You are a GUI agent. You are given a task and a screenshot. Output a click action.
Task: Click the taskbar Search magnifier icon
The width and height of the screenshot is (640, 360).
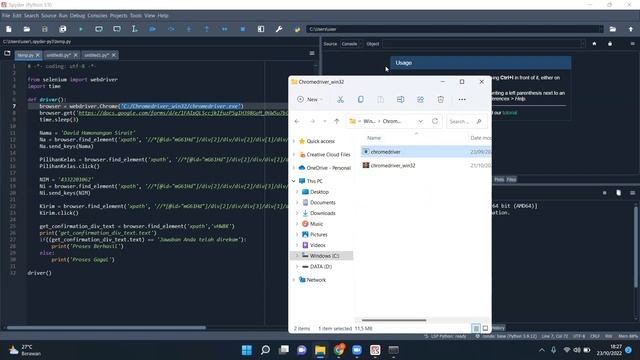click(265, 350)
